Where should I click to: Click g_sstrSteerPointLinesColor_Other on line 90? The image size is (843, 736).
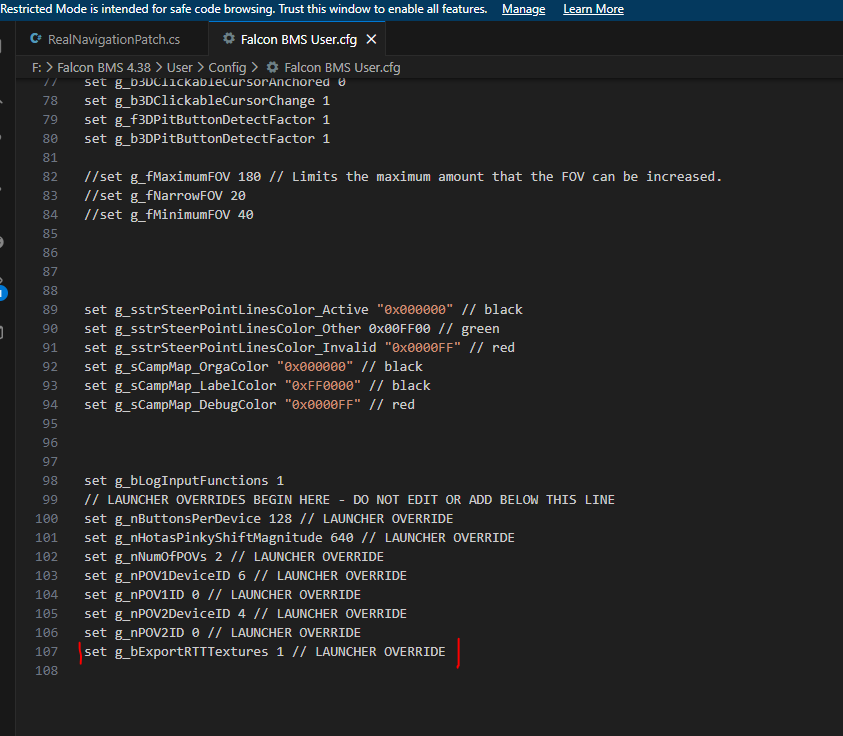238,329
